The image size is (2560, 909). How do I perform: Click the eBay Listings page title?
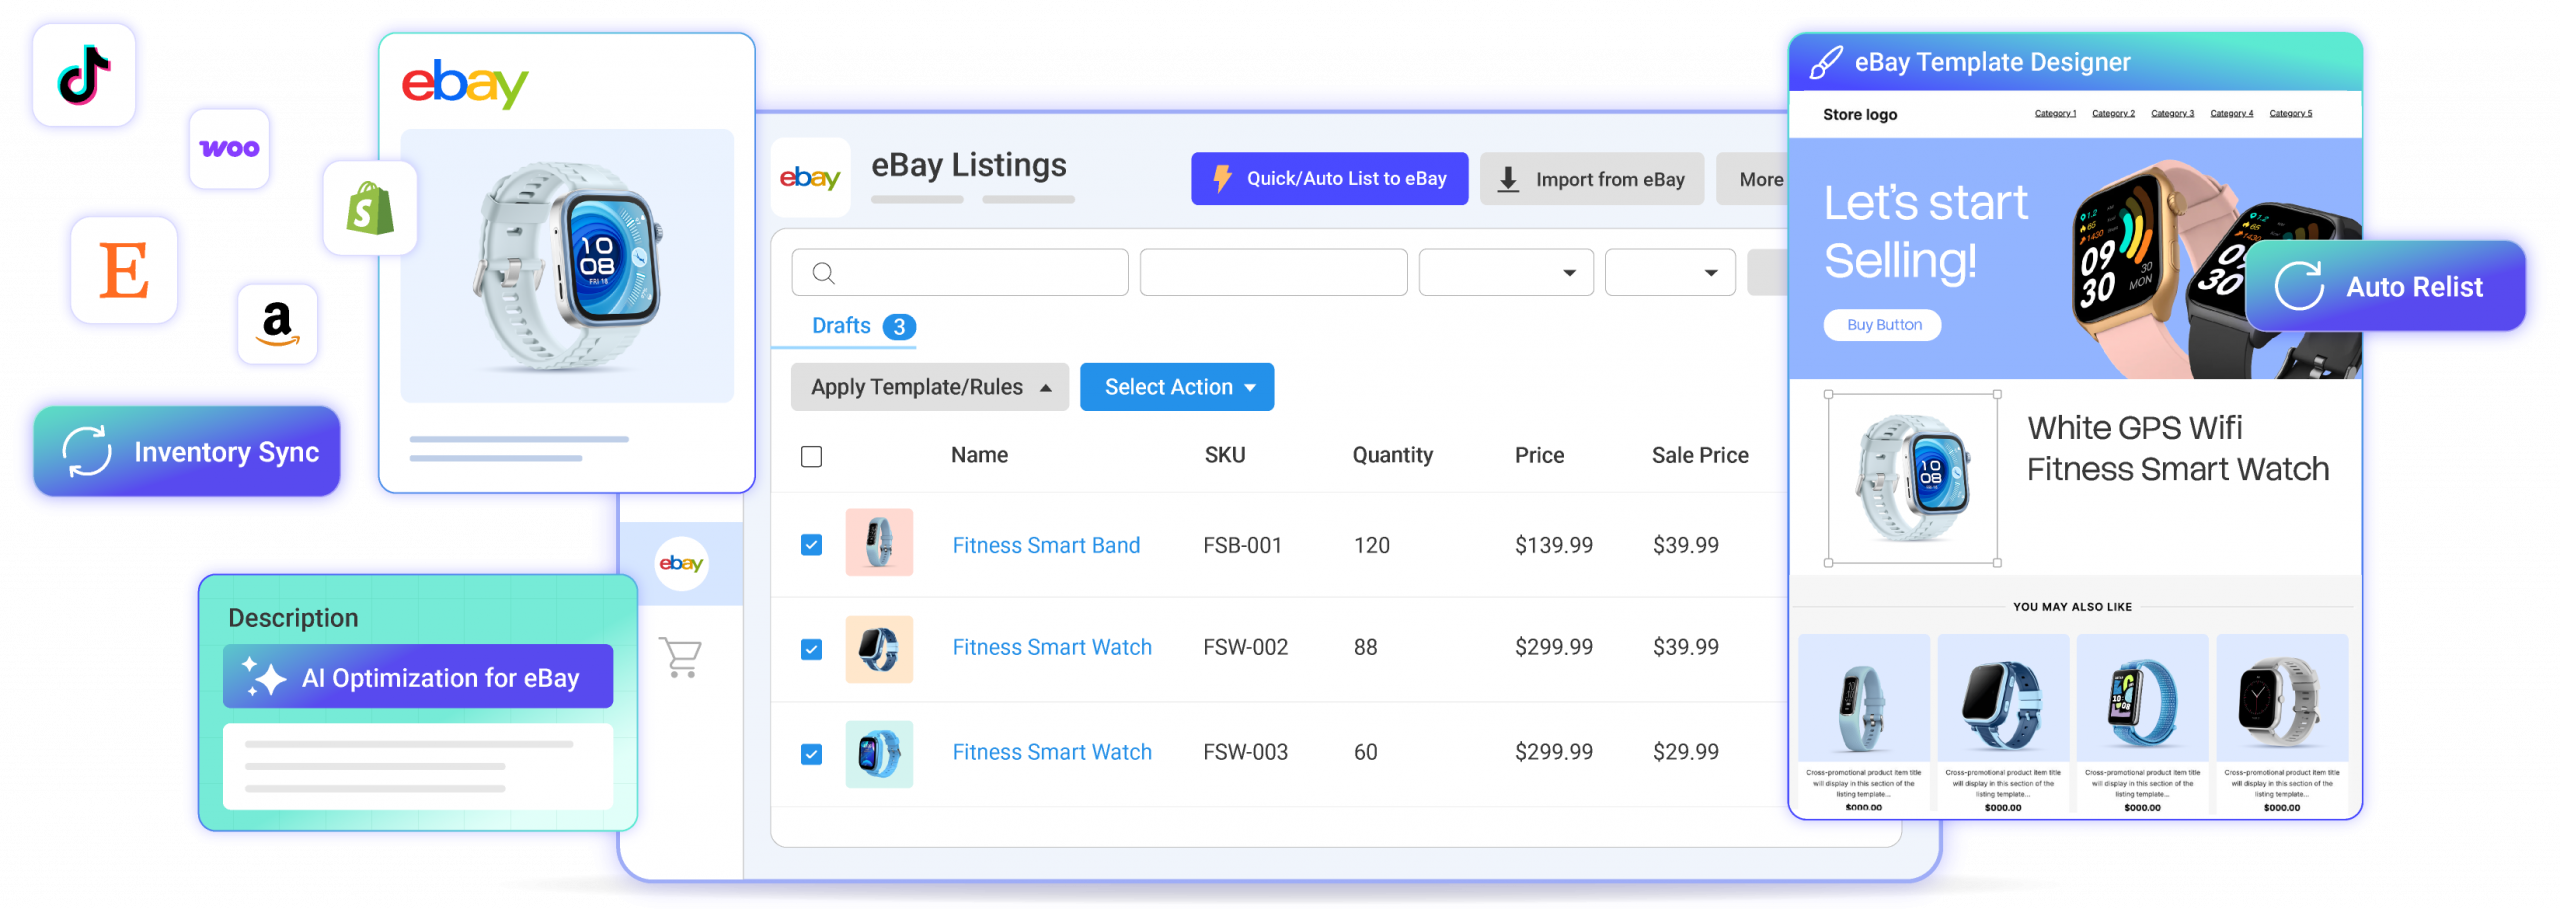[x=968, y=165]
